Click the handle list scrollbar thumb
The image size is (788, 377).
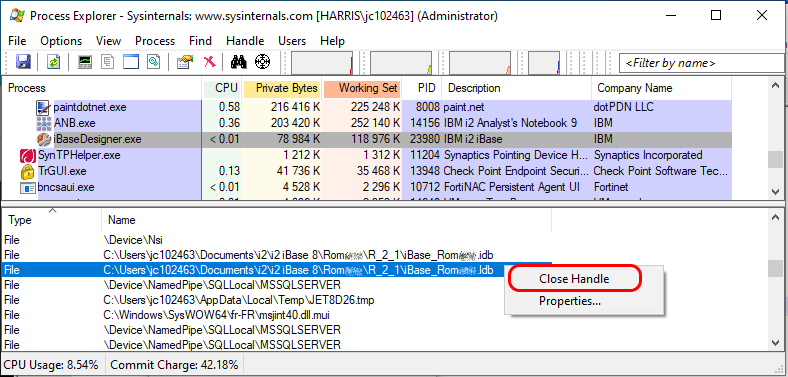click(x=776, y=269)
